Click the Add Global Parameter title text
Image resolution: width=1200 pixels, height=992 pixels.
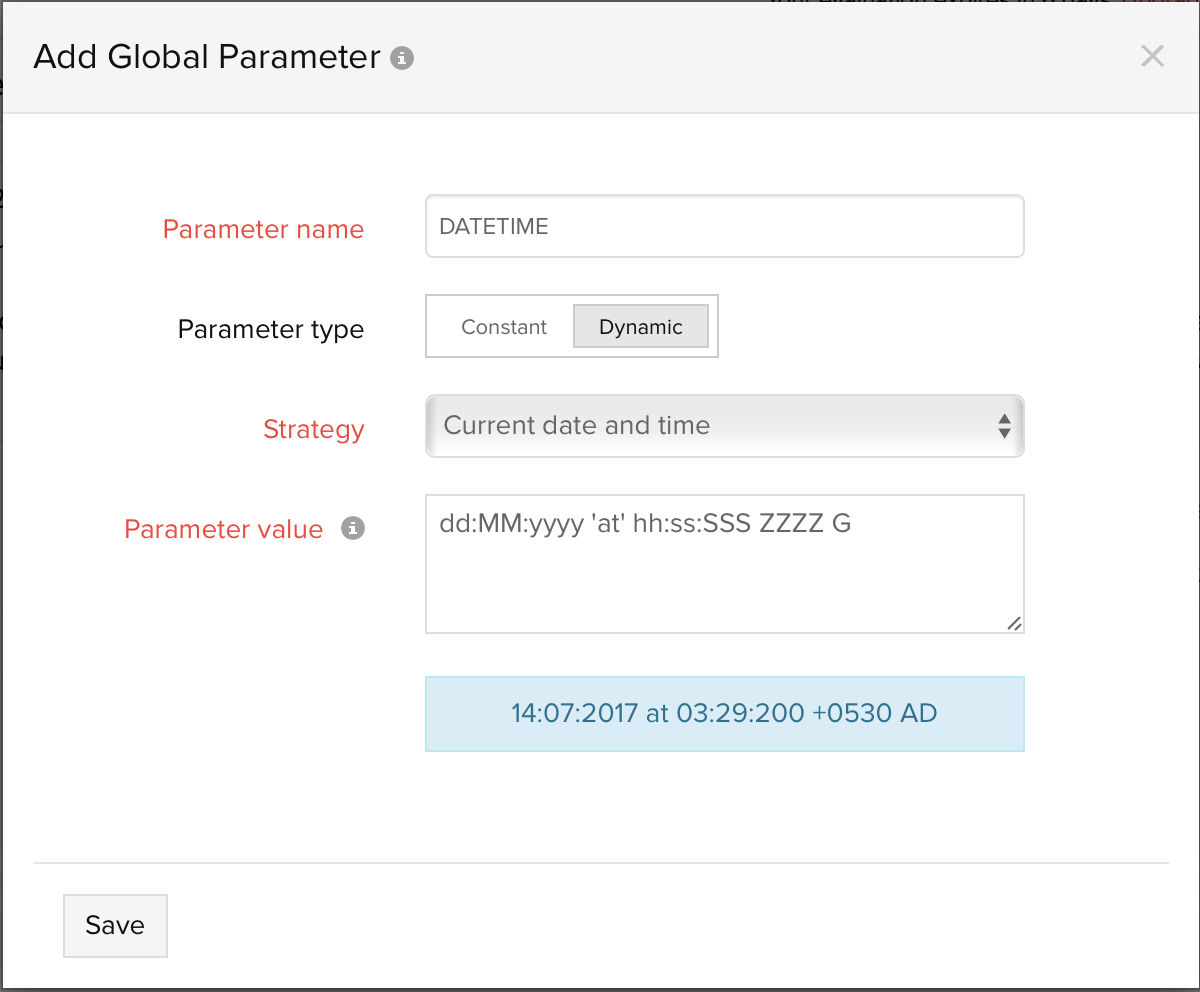pos(207,57)
